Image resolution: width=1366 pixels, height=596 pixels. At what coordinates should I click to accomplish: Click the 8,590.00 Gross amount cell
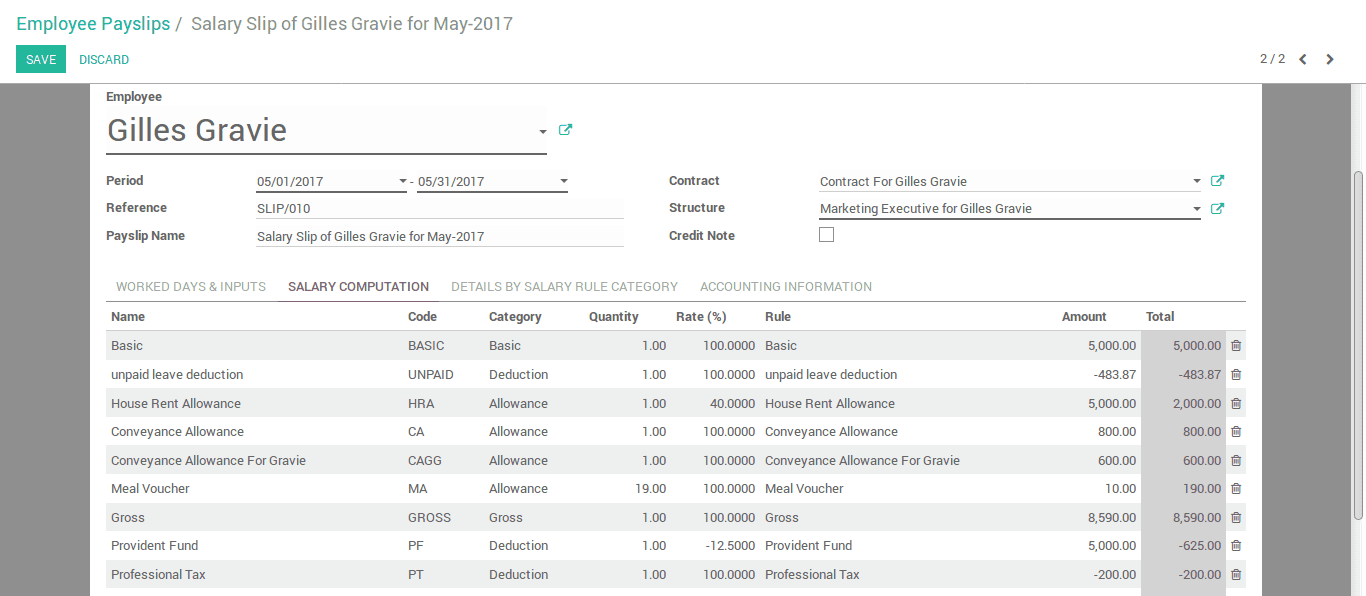coord(1112,518)
